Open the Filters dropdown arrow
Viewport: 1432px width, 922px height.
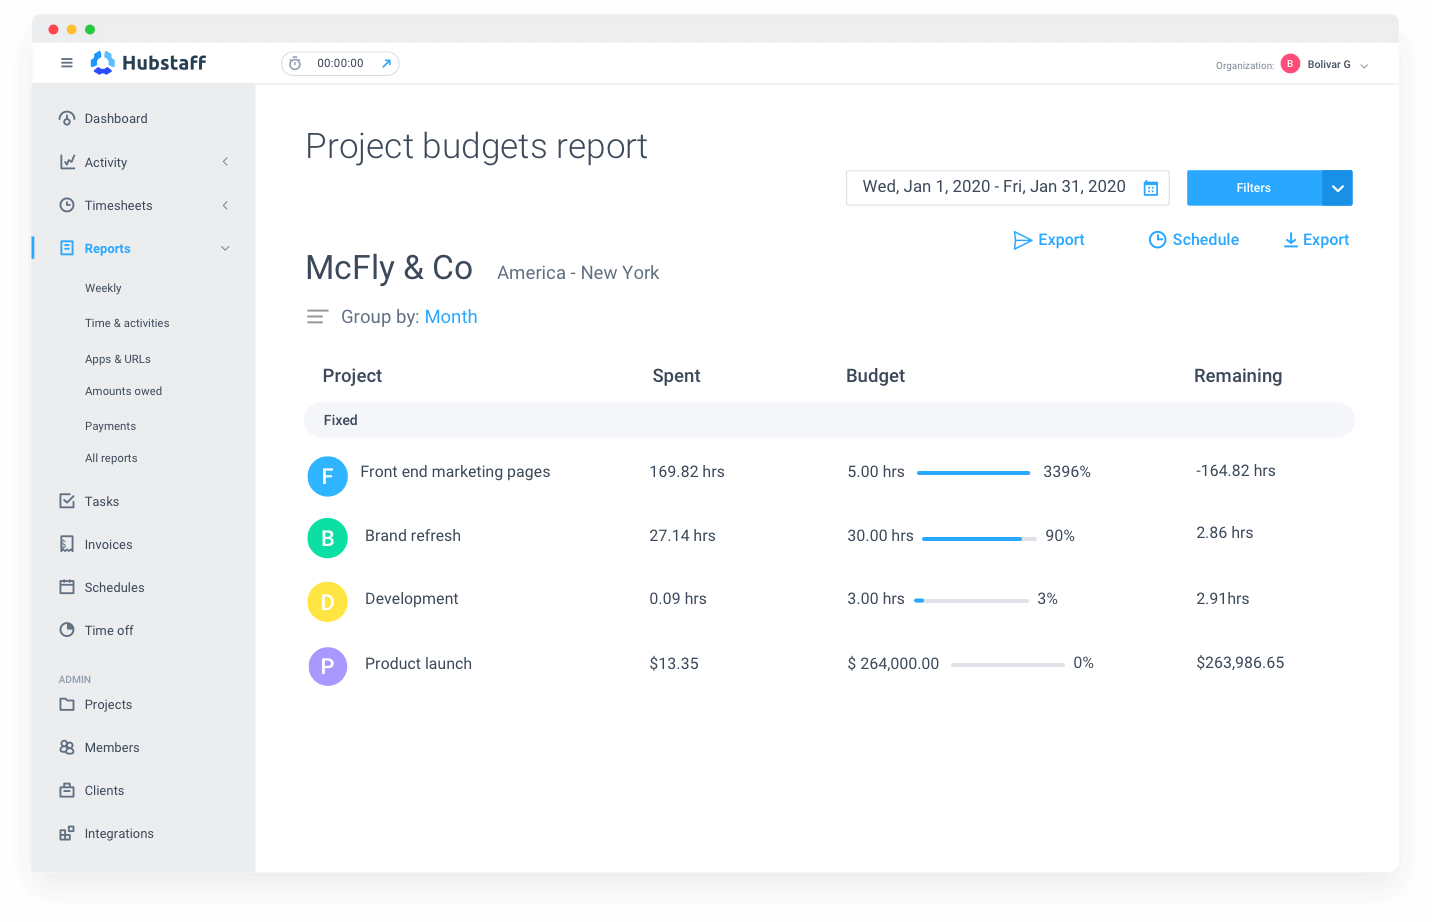1337,188
